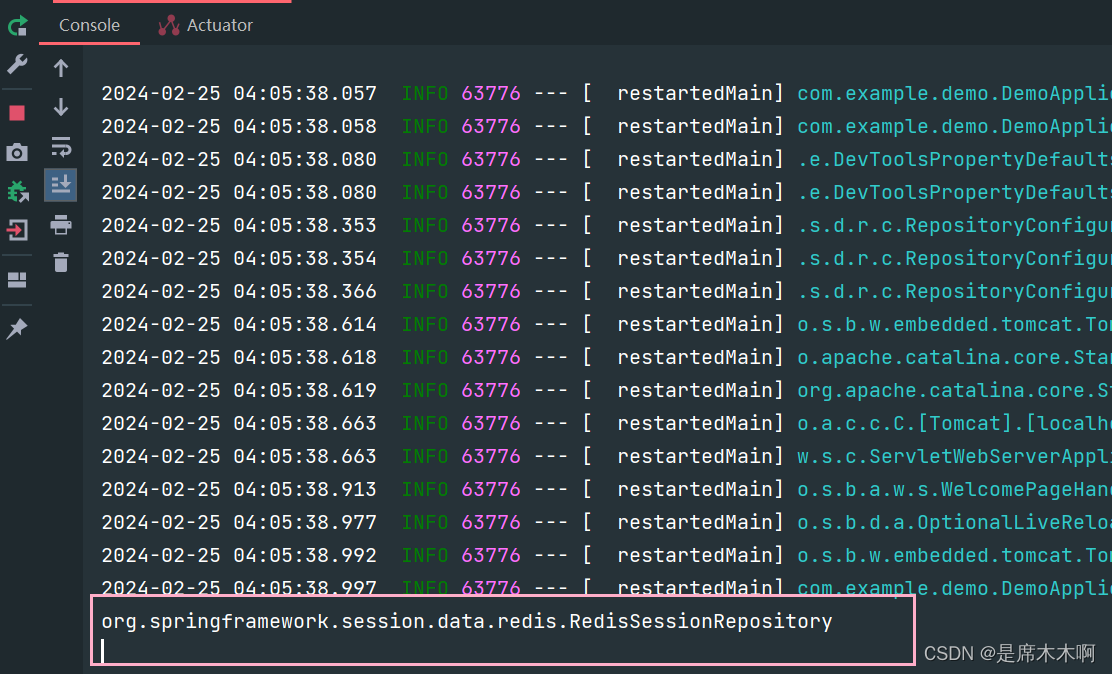Open run settings via wrench icon

(x=17, y=64)
